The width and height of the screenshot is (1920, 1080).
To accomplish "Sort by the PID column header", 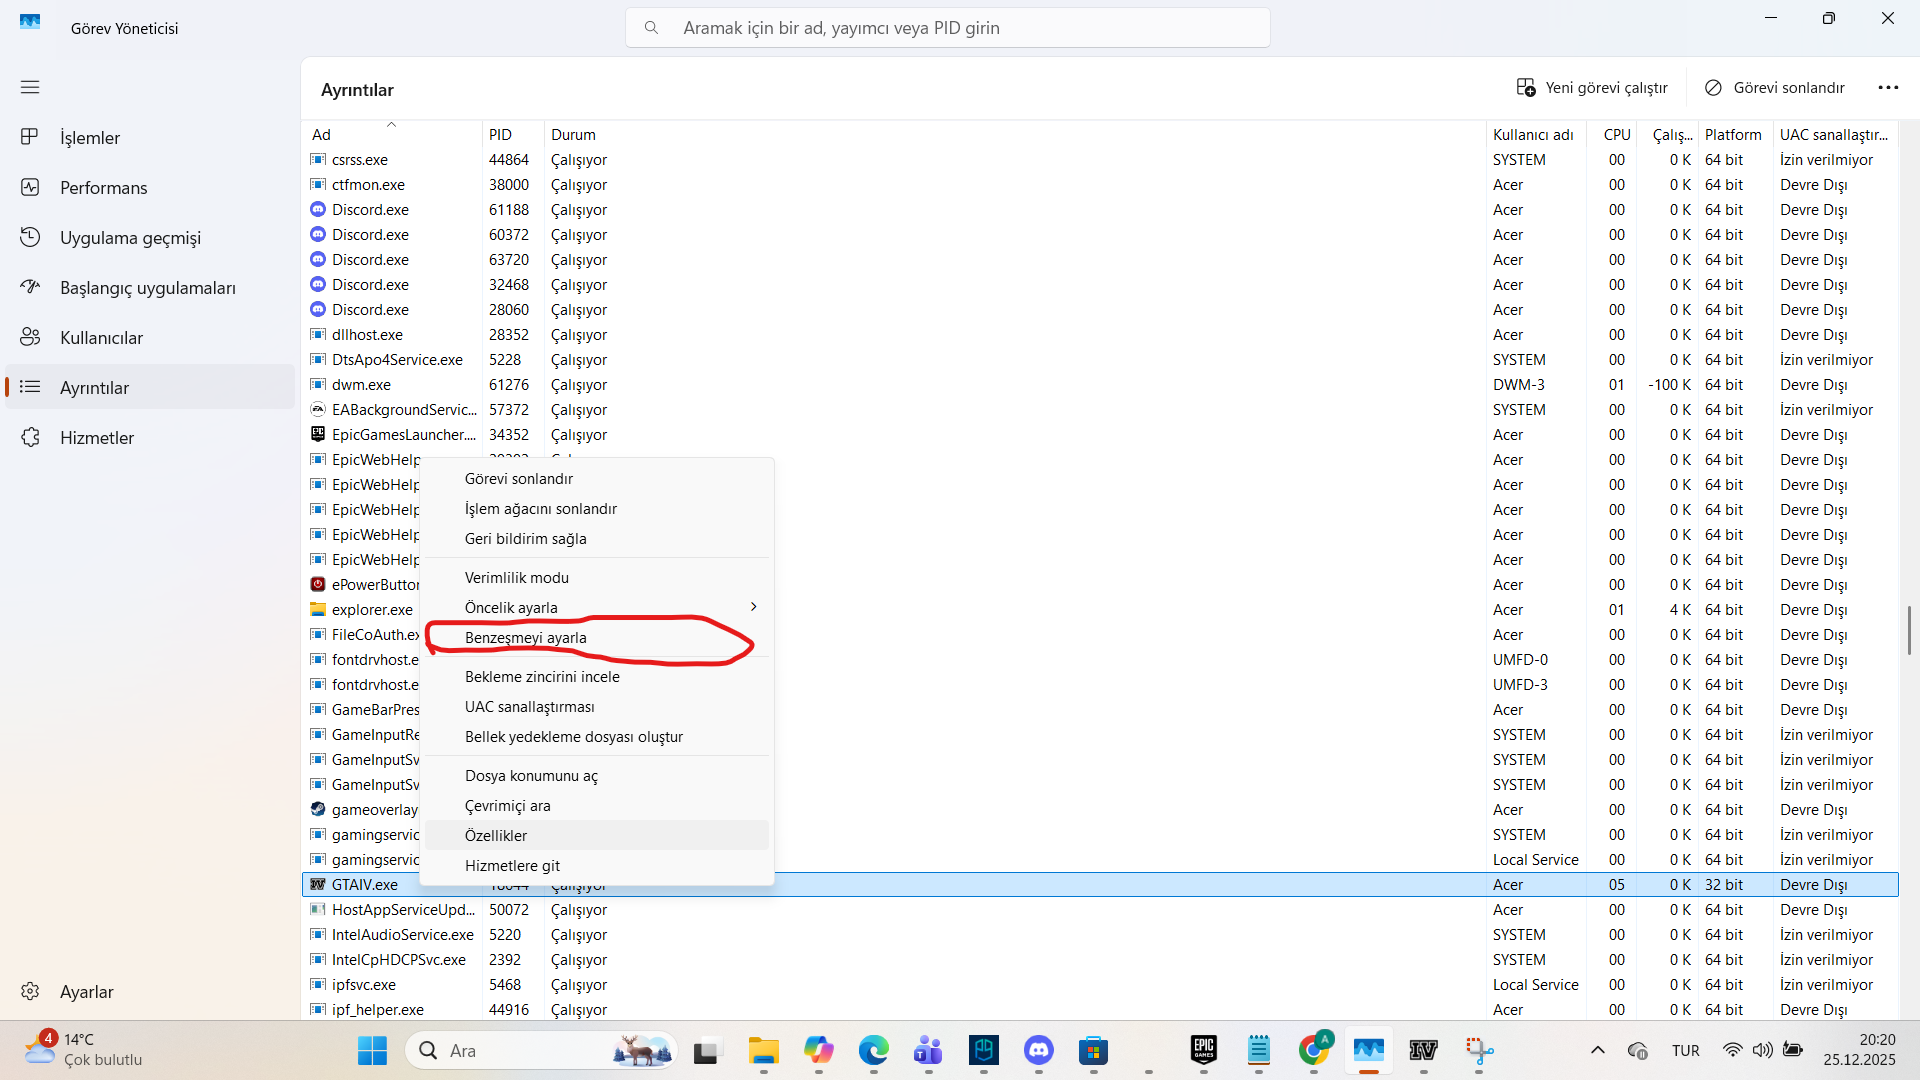I will click(513, 134).
